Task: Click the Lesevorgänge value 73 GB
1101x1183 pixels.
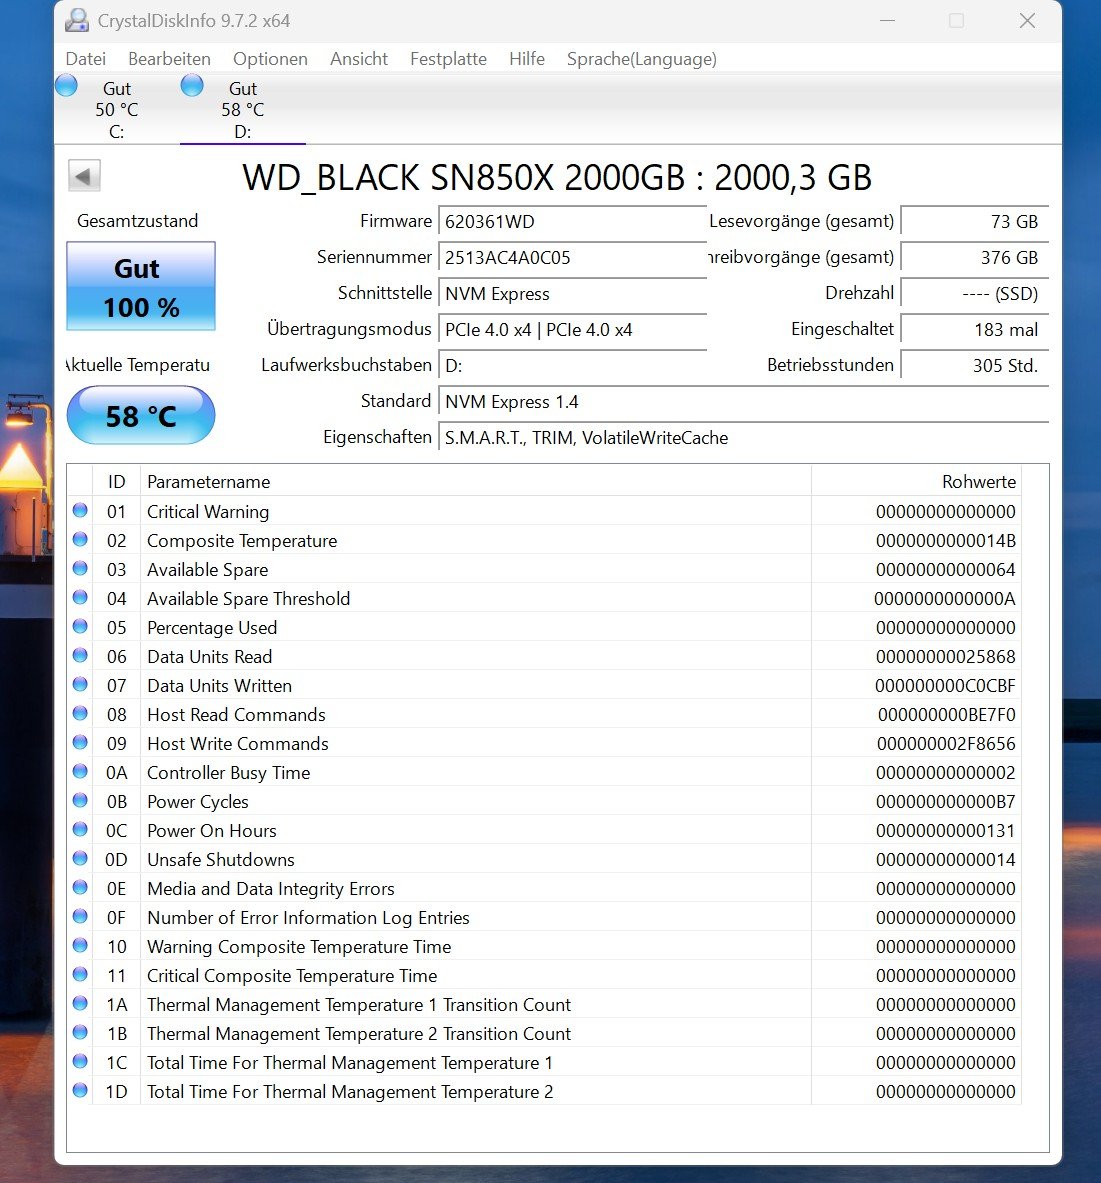Action: 974,222
